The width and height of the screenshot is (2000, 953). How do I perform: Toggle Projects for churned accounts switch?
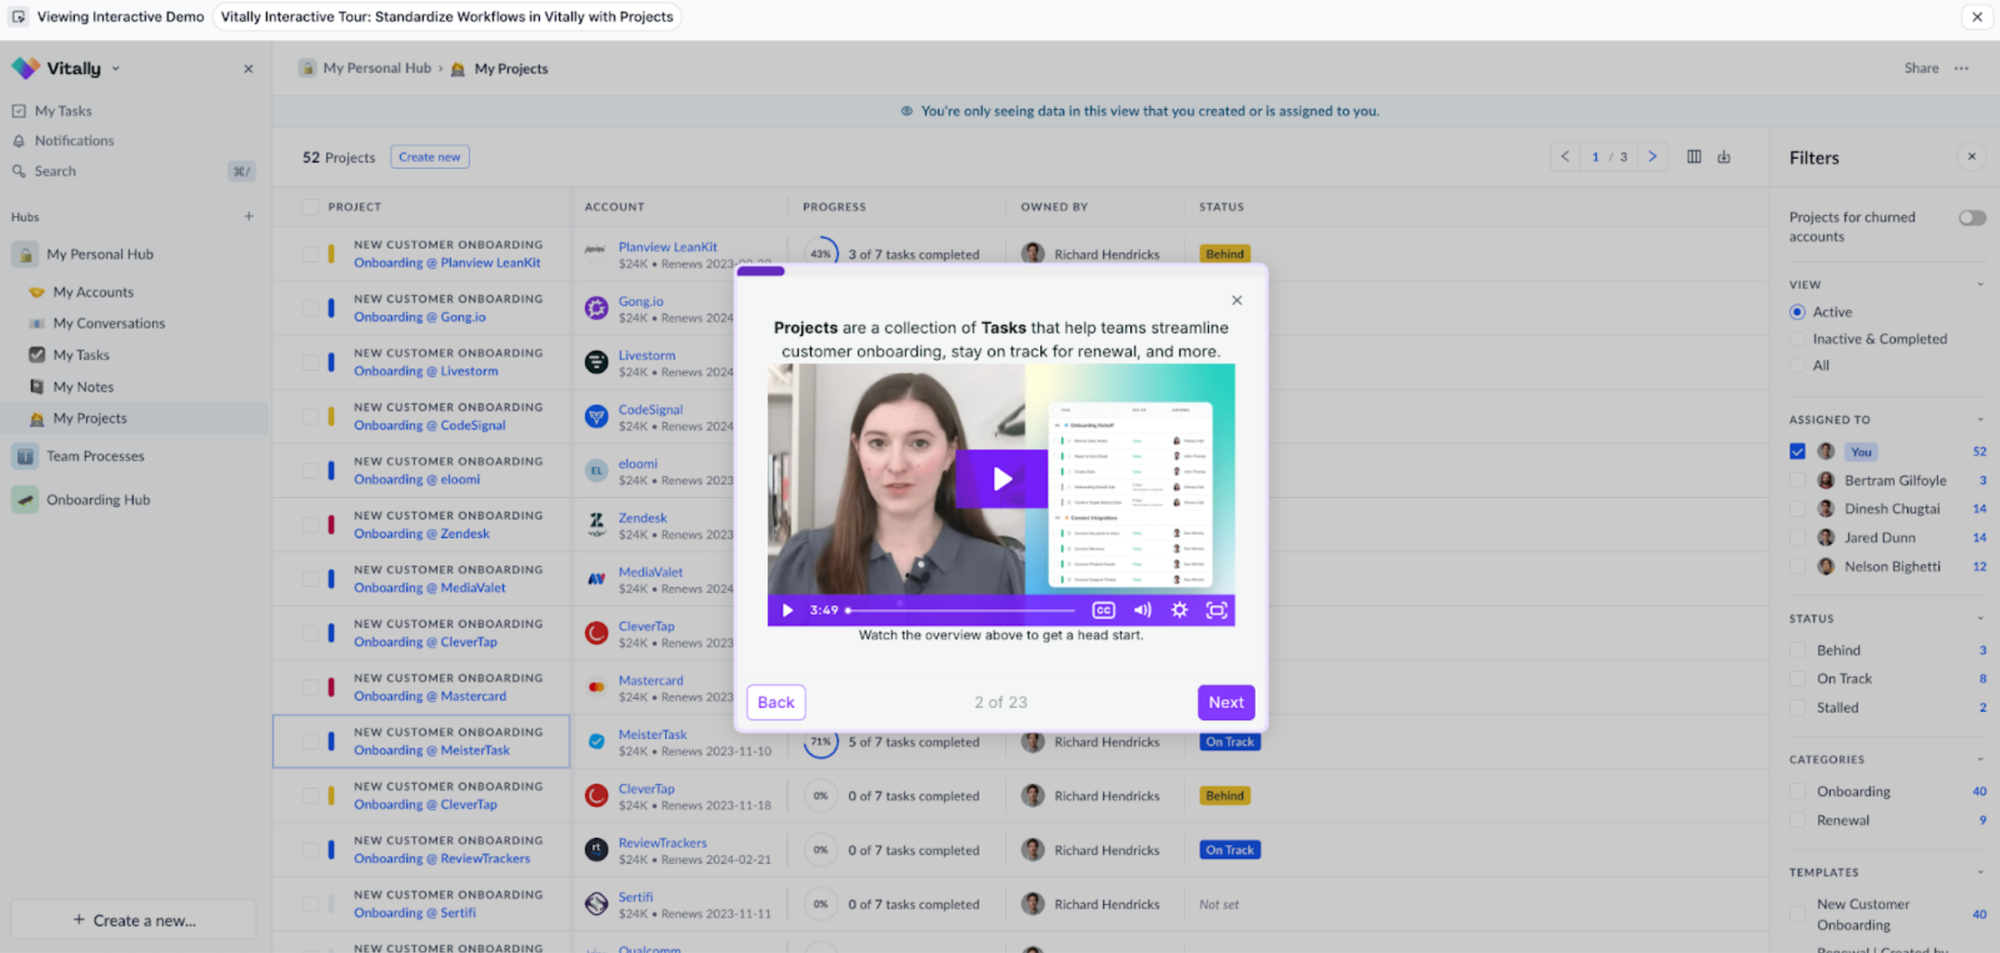pos(1972,218)
